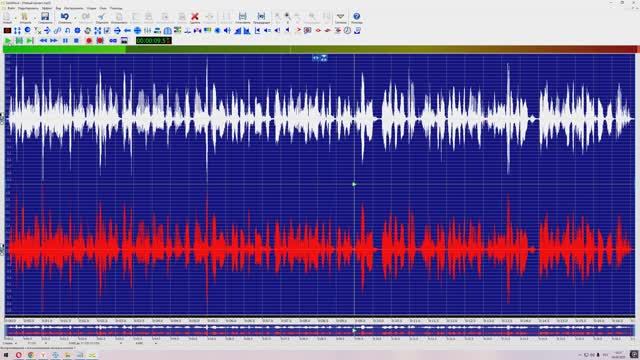Click the blue left-arrow effect icon
The image size is (640, 360).
(127, 31)
